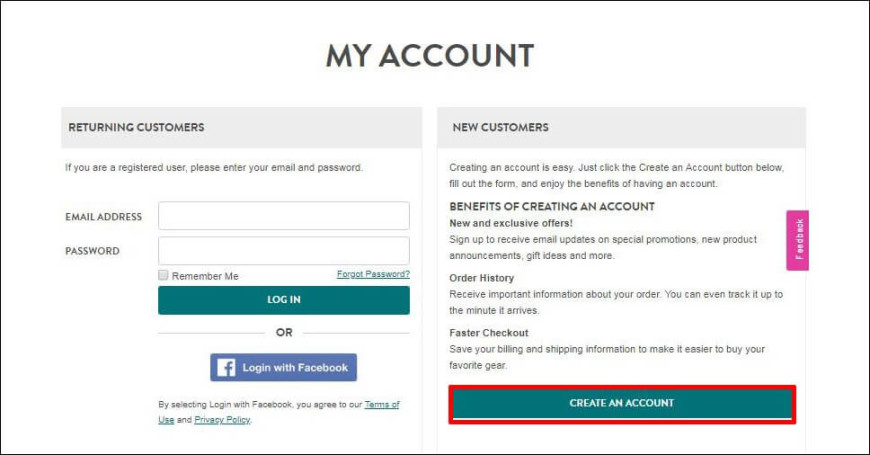Image resolution: width=870 pixels, height=455 pixels.
Task: Submit with the LOG IN button
Action: (x=284, y=300)
